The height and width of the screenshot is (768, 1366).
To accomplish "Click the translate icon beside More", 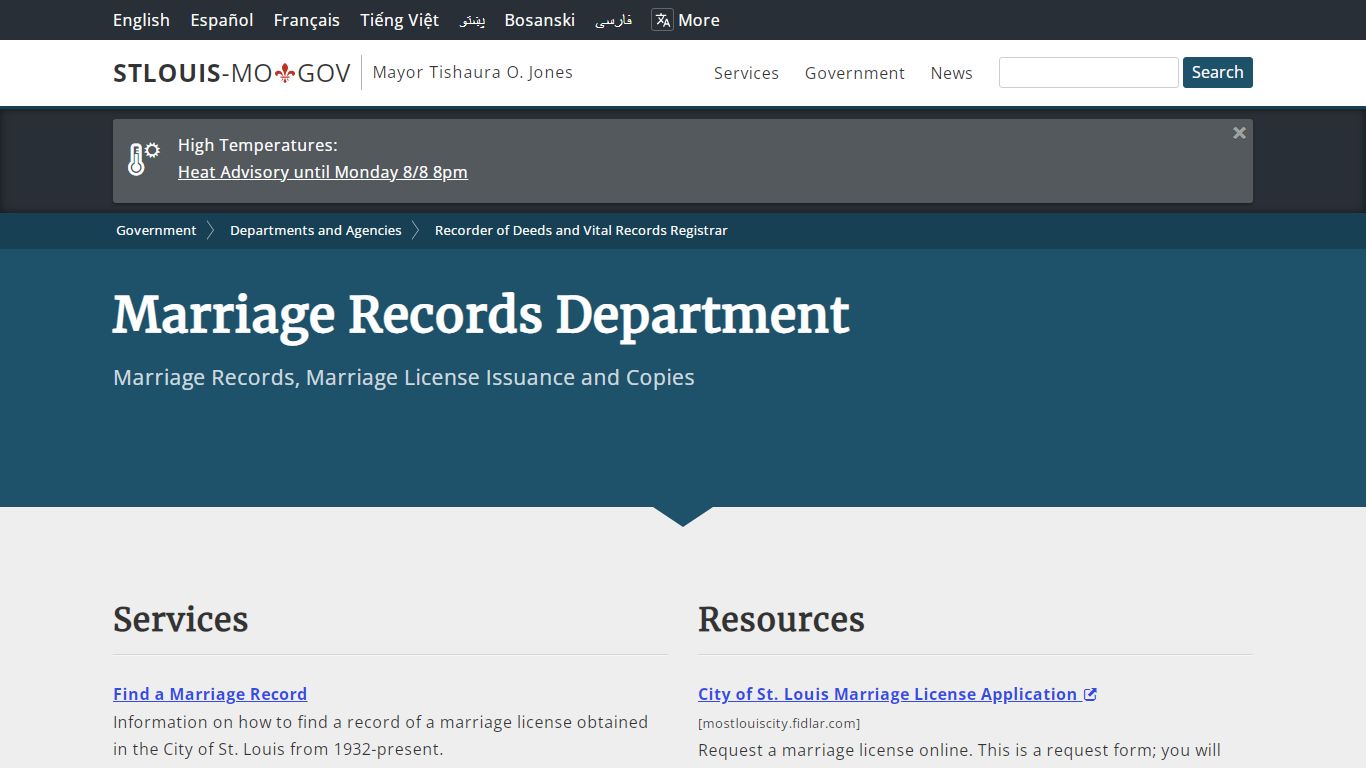I will [662, 20].
